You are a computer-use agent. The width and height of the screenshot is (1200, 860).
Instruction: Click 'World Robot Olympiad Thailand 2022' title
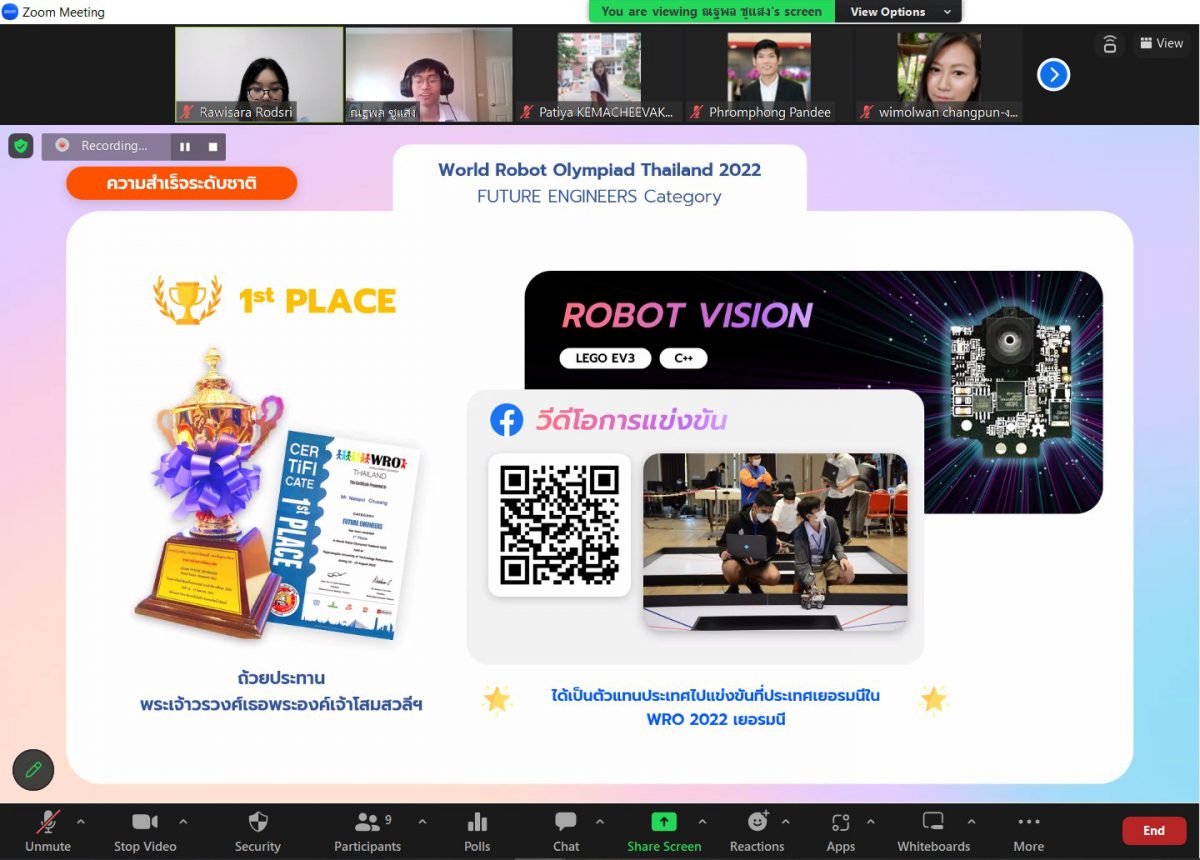tap(599, 169)
